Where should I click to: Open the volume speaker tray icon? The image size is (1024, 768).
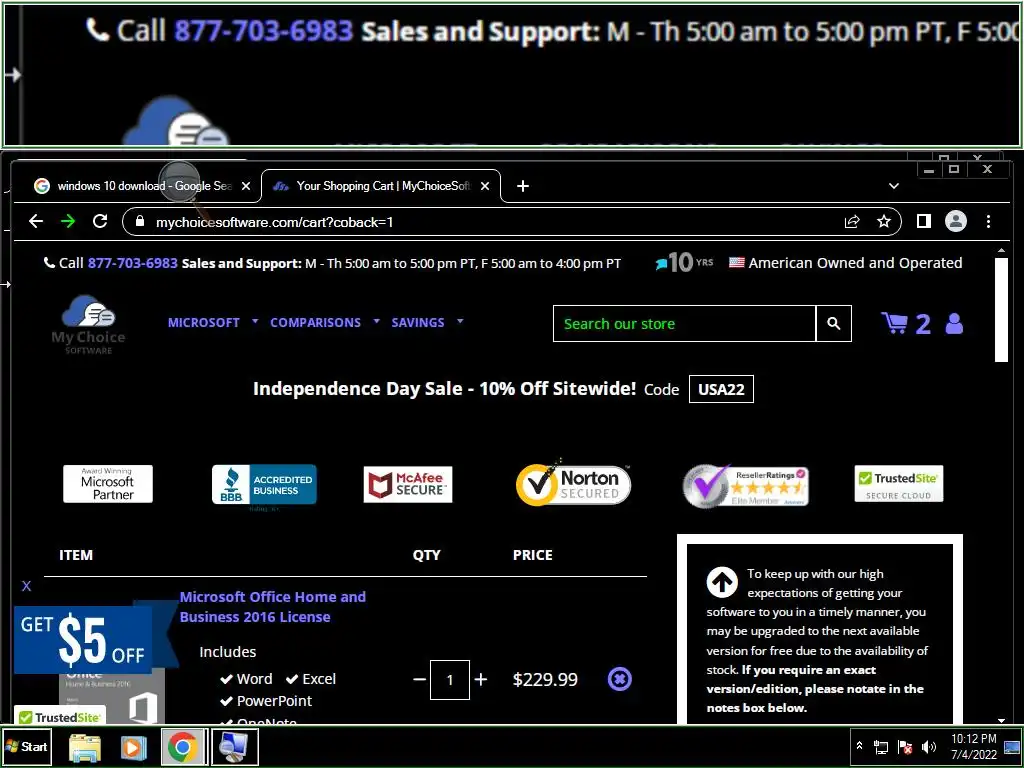coord(929,747)
